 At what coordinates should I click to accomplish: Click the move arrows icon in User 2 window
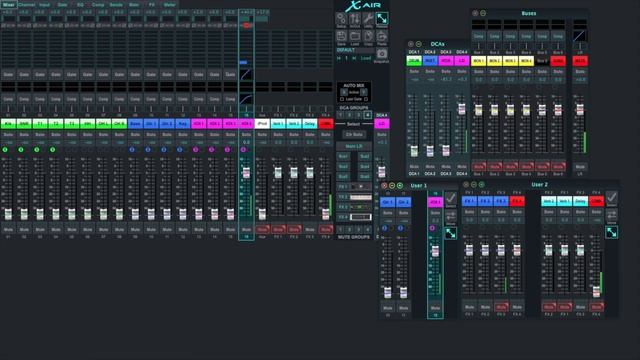pyautogui.click(x=611, y=216)
